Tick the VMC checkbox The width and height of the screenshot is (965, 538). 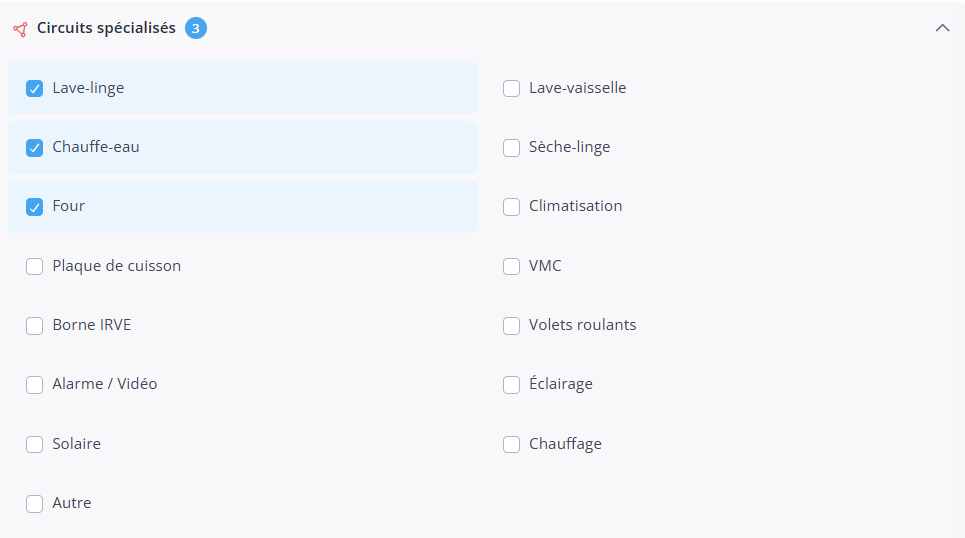point(511,267)
